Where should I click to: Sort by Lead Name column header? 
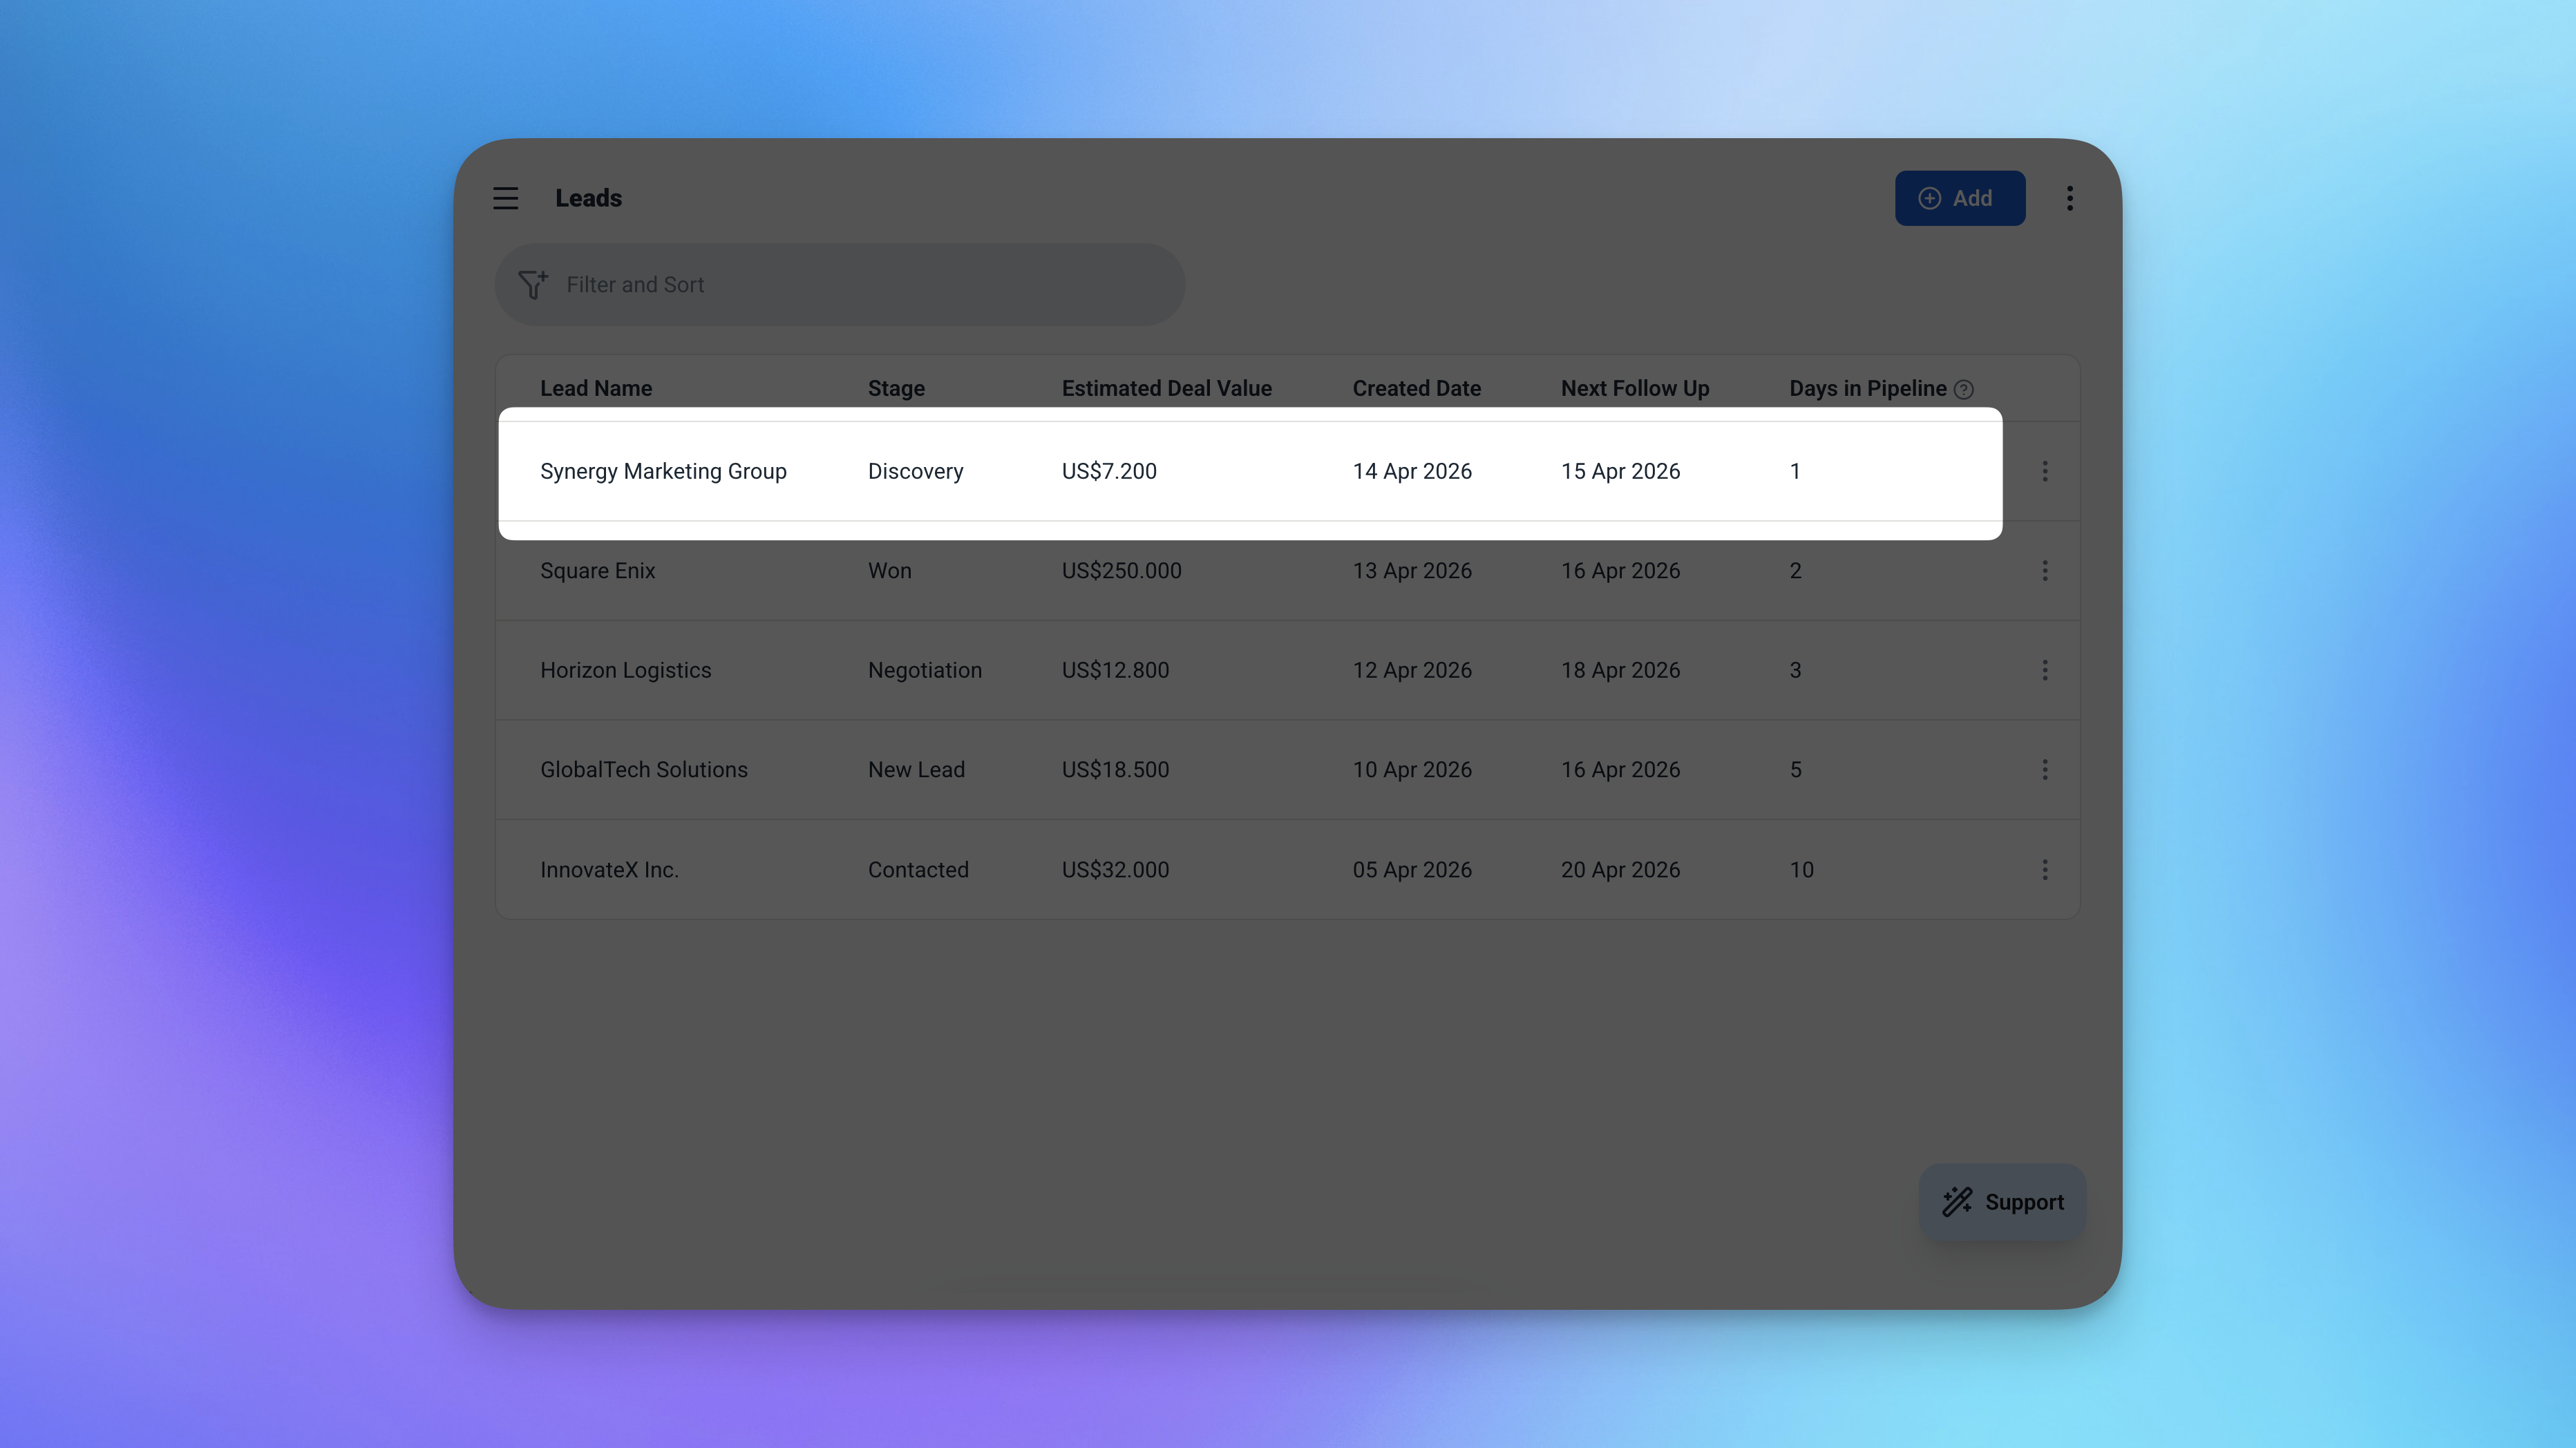pyautogui.click(x=596, y=388)
